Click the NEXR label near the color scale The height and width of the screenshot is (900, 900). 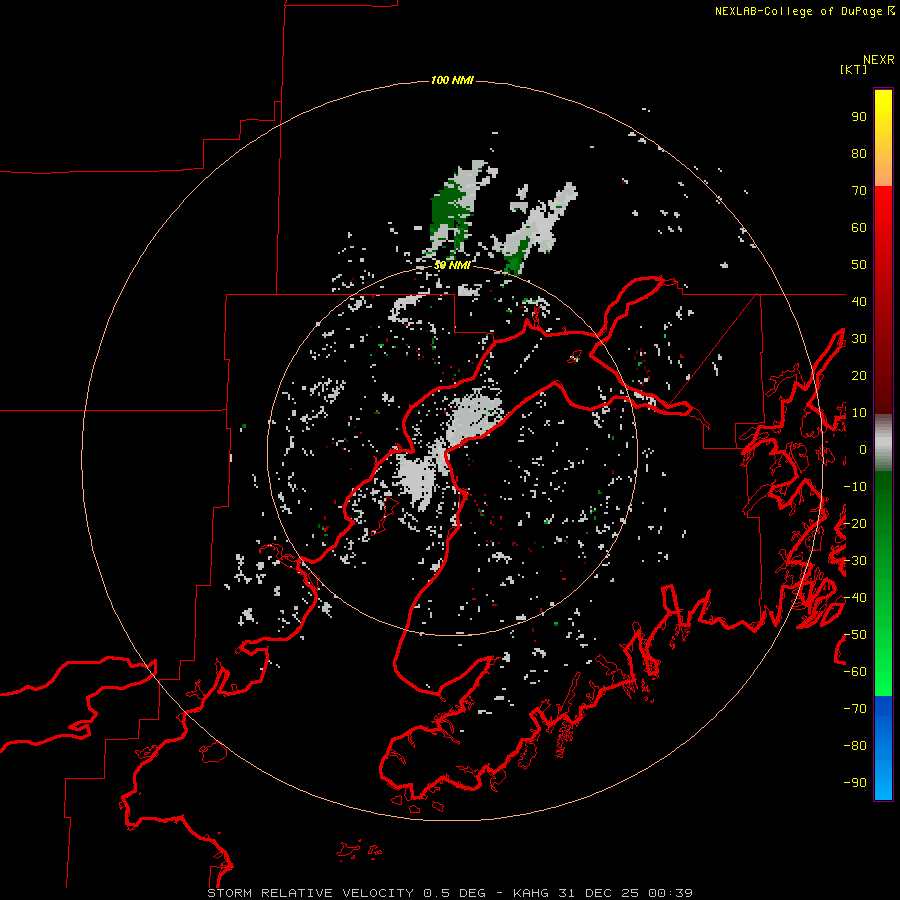[x=879, y=60]
